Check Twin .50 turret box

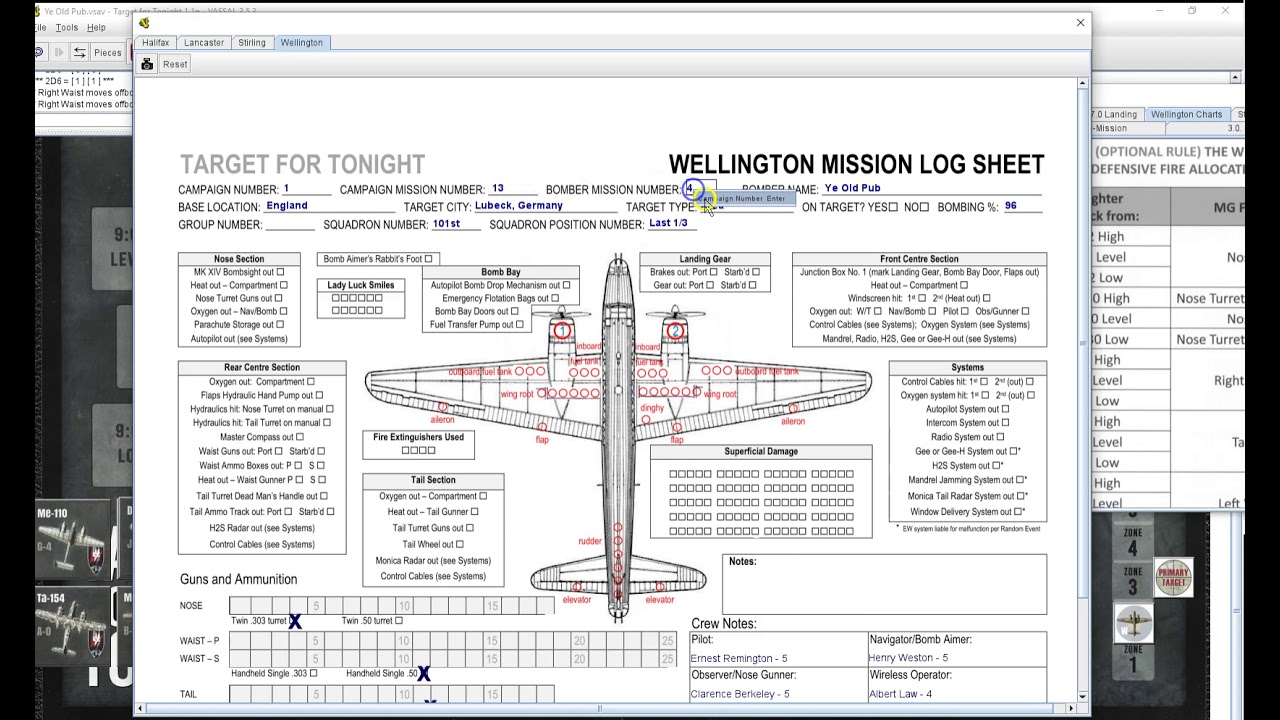398,621
